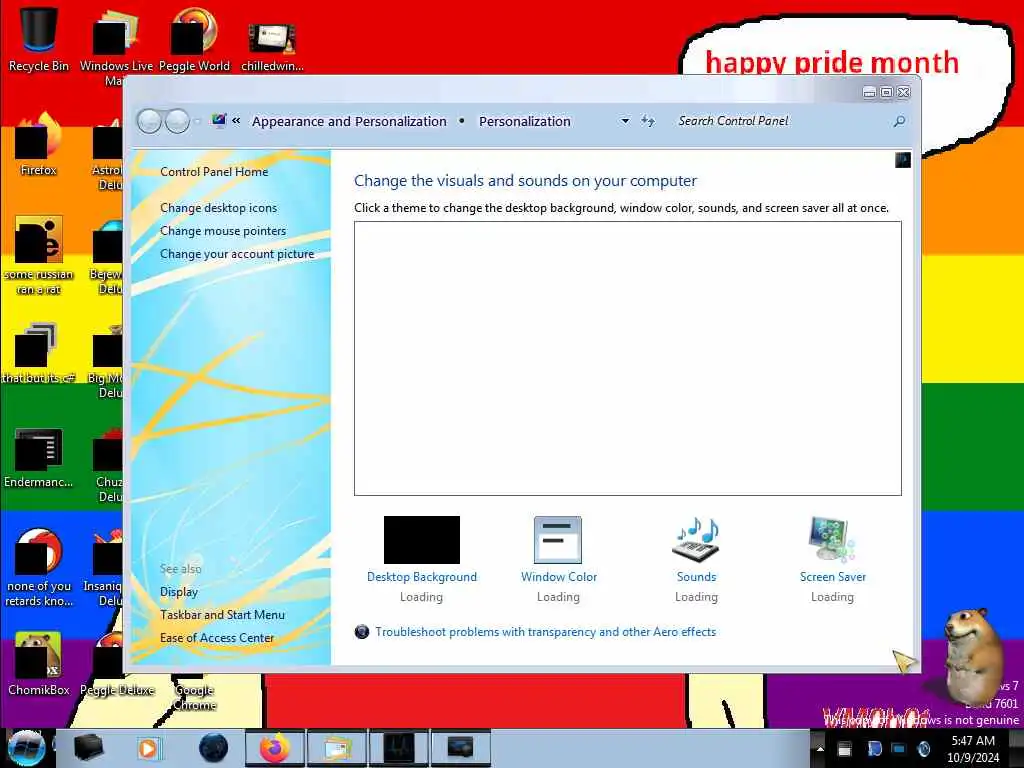Open Endermanc... desktop icon

coord(39,457)
